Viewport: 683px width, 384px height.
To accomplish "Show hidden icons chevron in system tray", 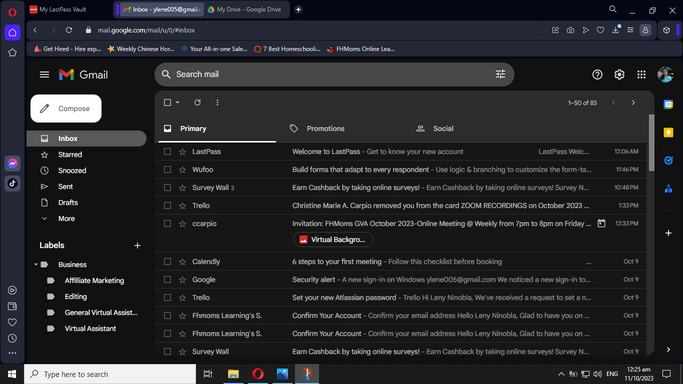I will [x=561, y=374].
